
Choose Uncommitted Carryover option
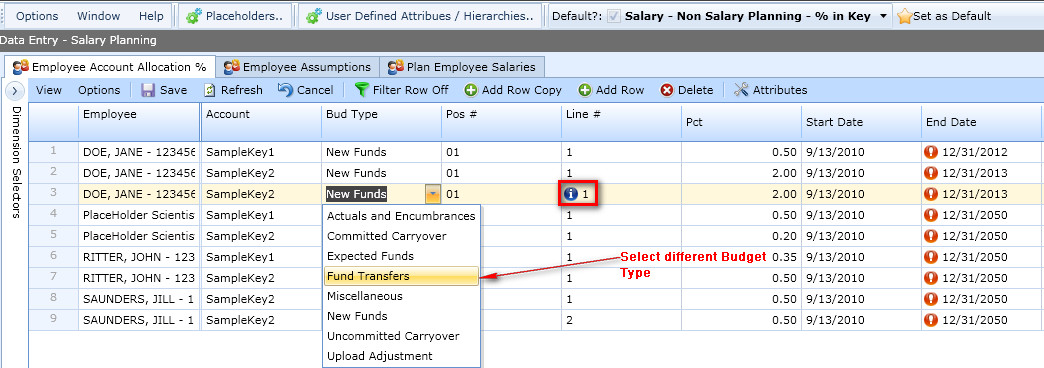[x=401, y=336]
